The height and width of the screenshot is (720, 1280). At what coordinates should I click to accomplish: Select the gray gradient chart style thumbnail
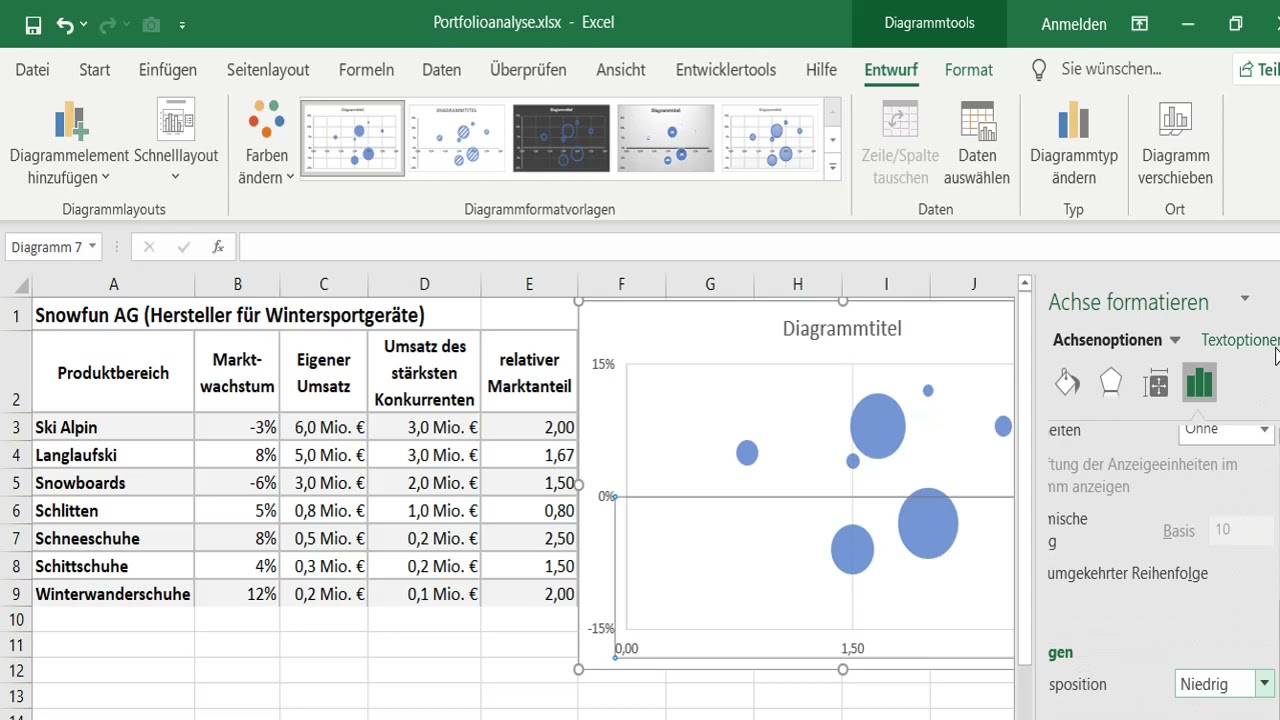(x=666, y=138)
